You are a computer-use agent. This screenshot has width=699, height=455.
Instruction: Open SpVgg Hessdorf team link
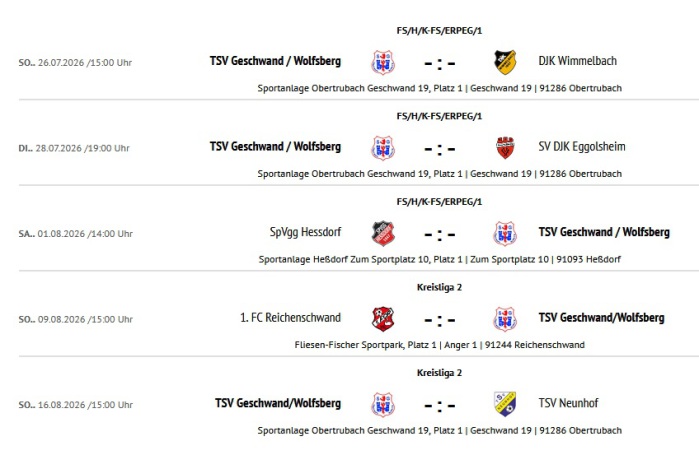[x=305, y=232]
